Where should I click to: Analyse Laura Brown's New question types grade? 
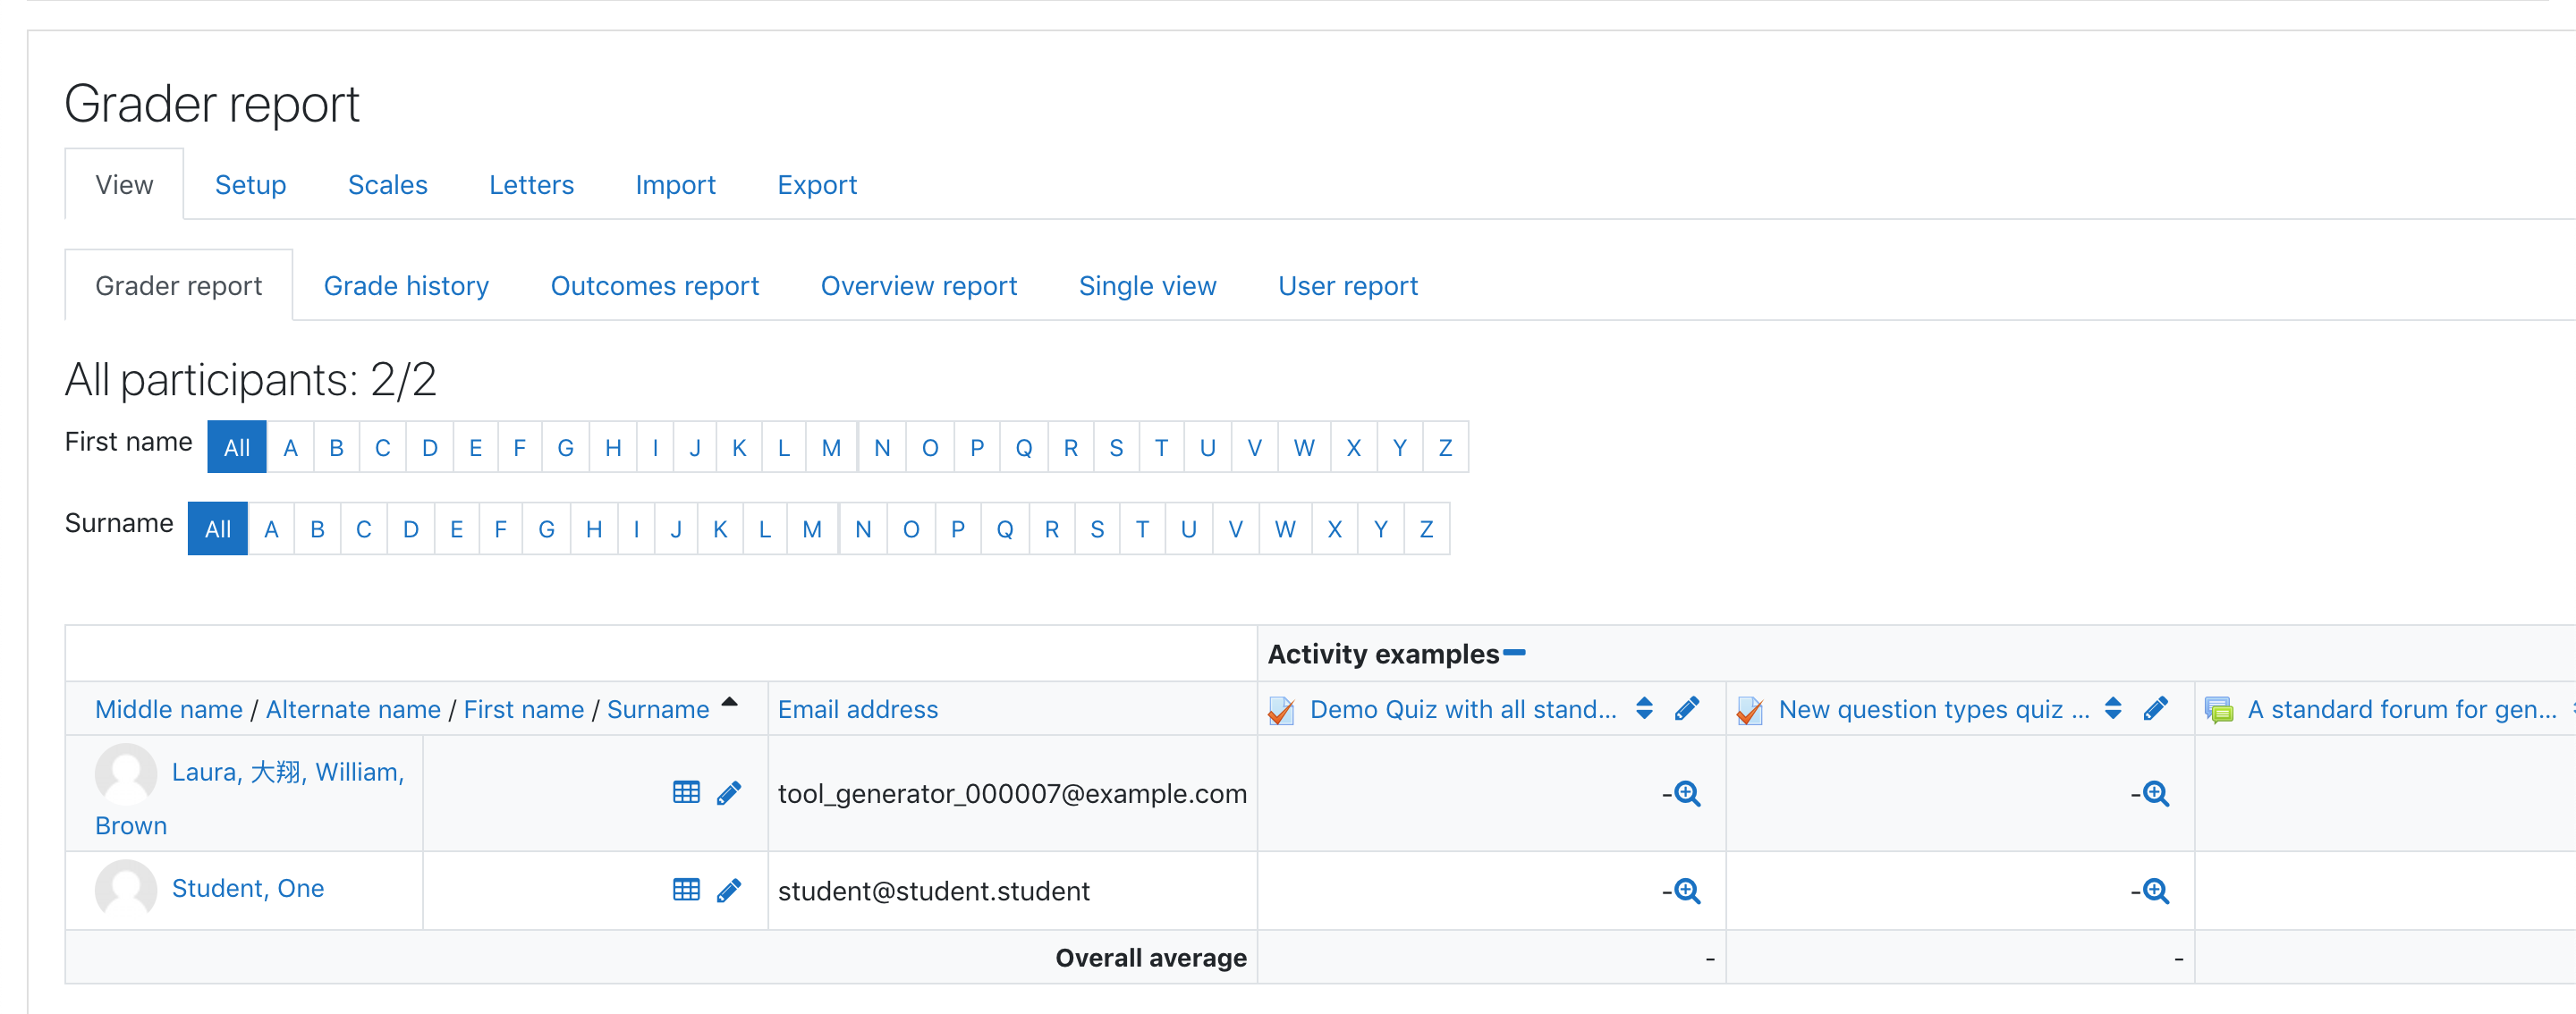click(x=2157, y=794)
